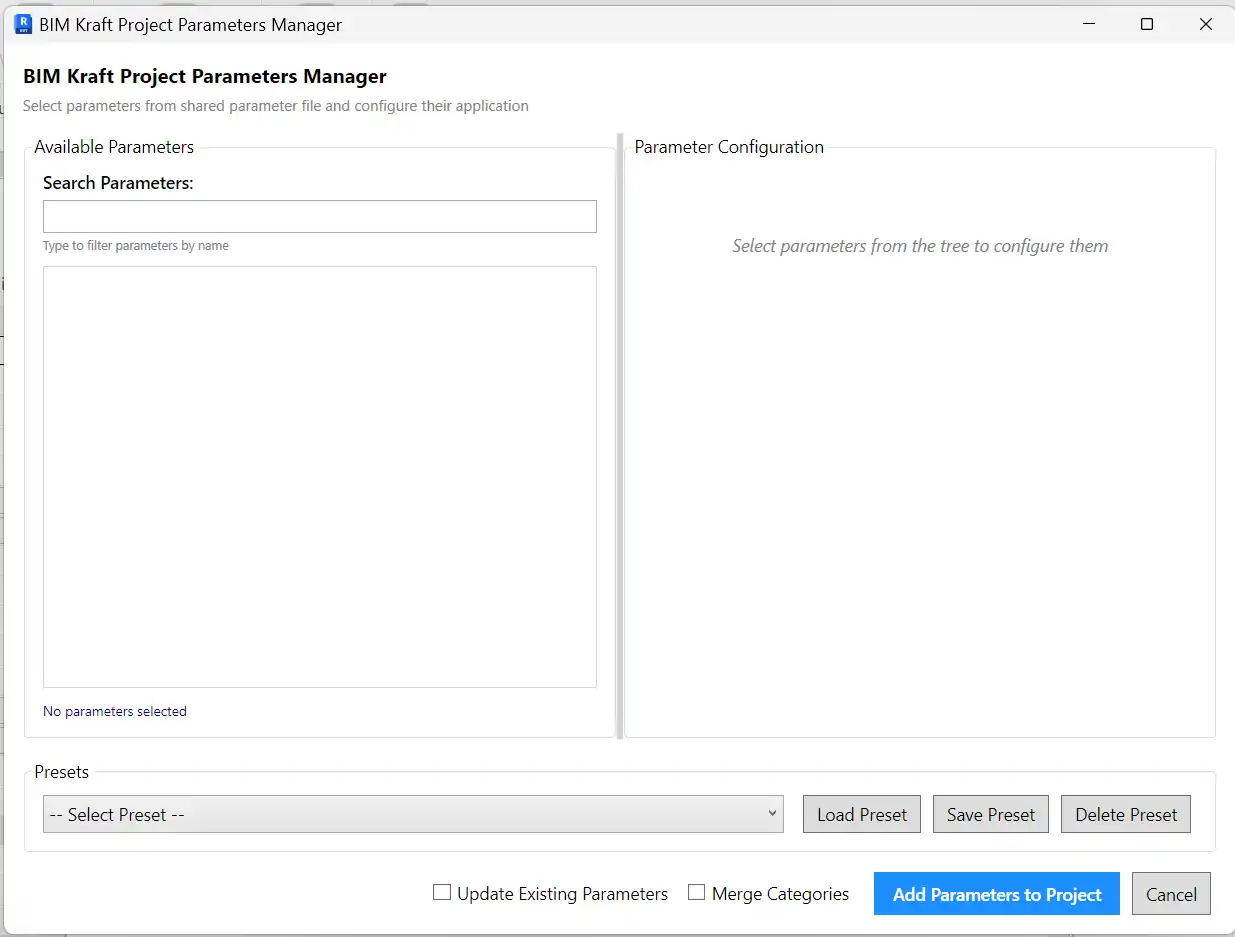Focus the Search Parameters text field
Image resolution: width=1235 pixels, height=937 pixels.
pos(319,217)
